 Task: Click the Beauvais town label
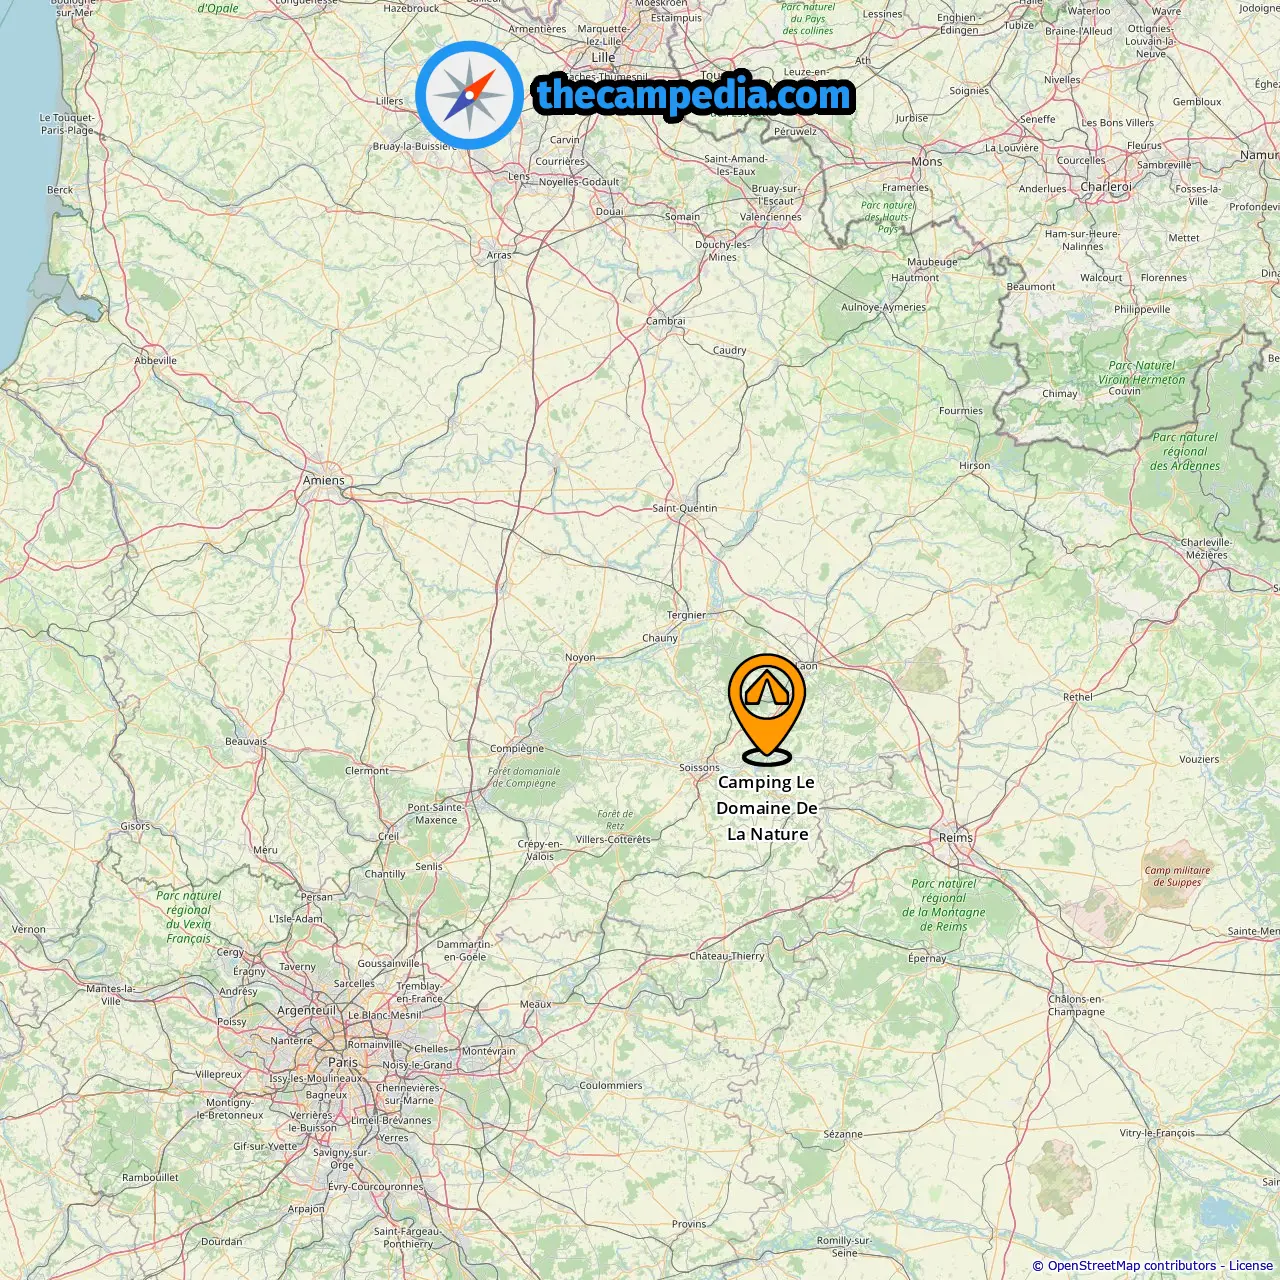(x=246, y=741)
